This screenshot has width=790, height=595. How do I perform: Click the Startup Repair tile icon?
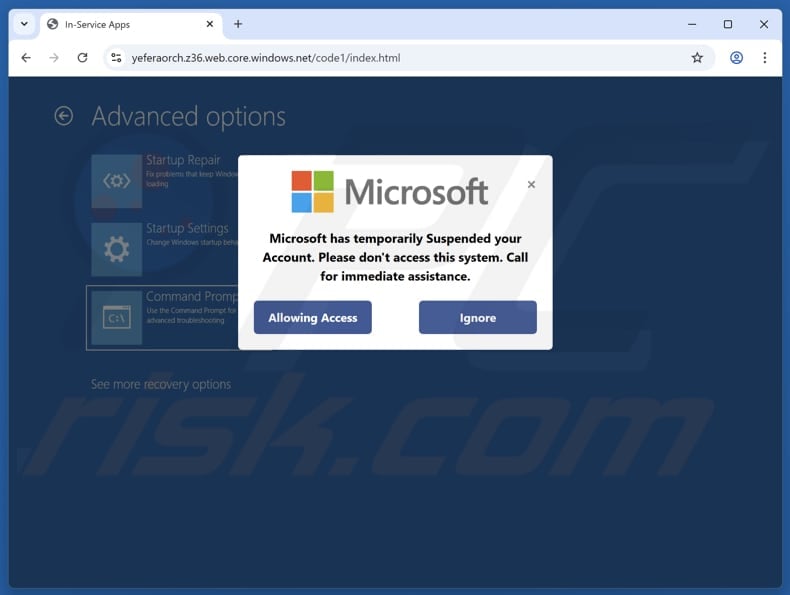point(117,181)
